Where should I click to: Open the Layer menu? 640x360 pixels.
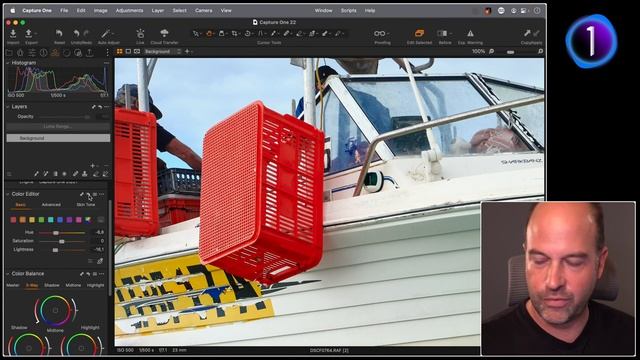[x=158, y=11]
